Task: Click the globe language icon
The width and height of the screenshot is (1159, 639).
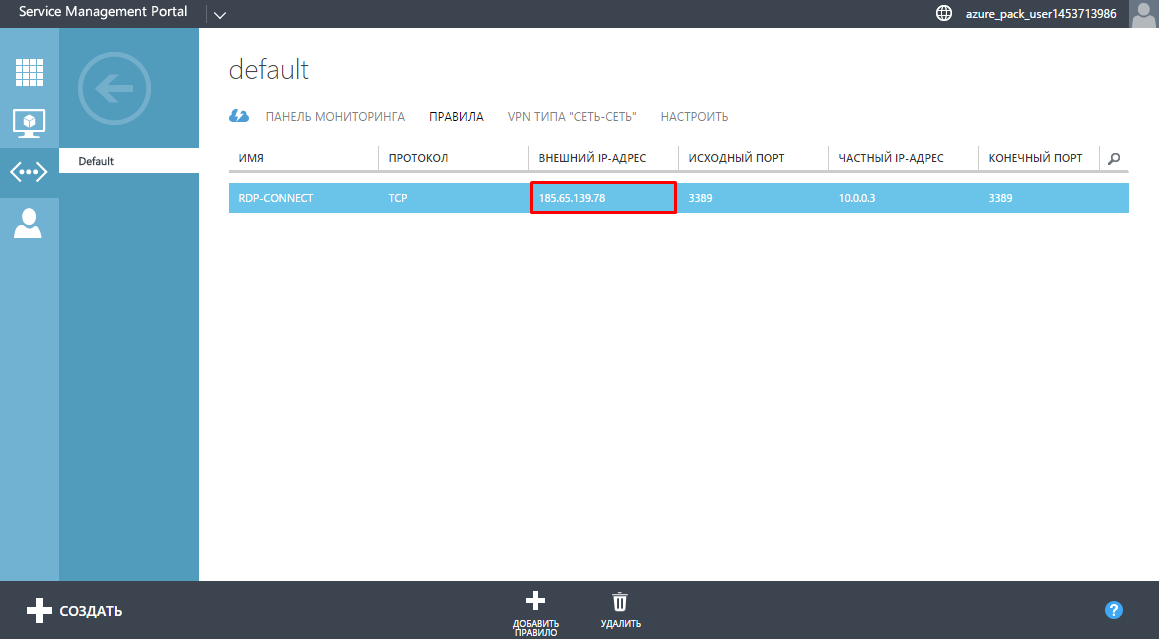Action: (x=943, y=14)
